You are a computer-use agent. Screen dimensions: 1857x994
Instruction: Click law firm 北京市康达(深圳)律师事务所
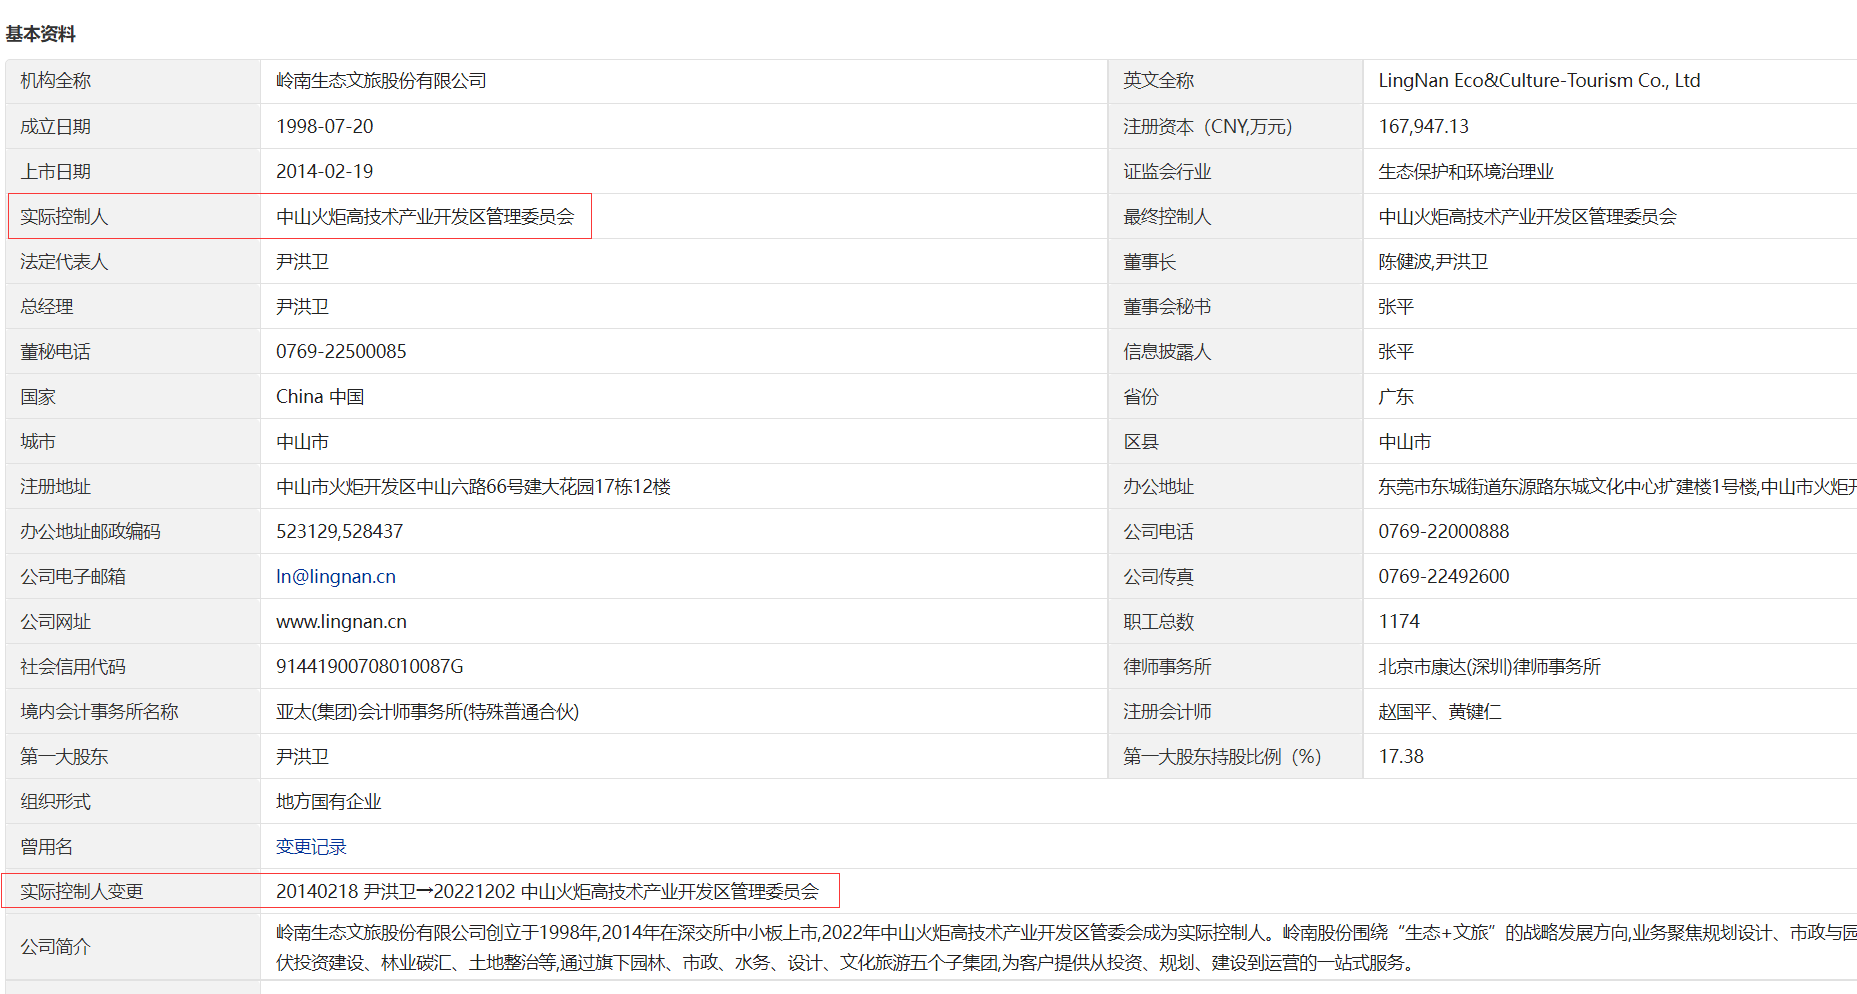[1489, 667]
